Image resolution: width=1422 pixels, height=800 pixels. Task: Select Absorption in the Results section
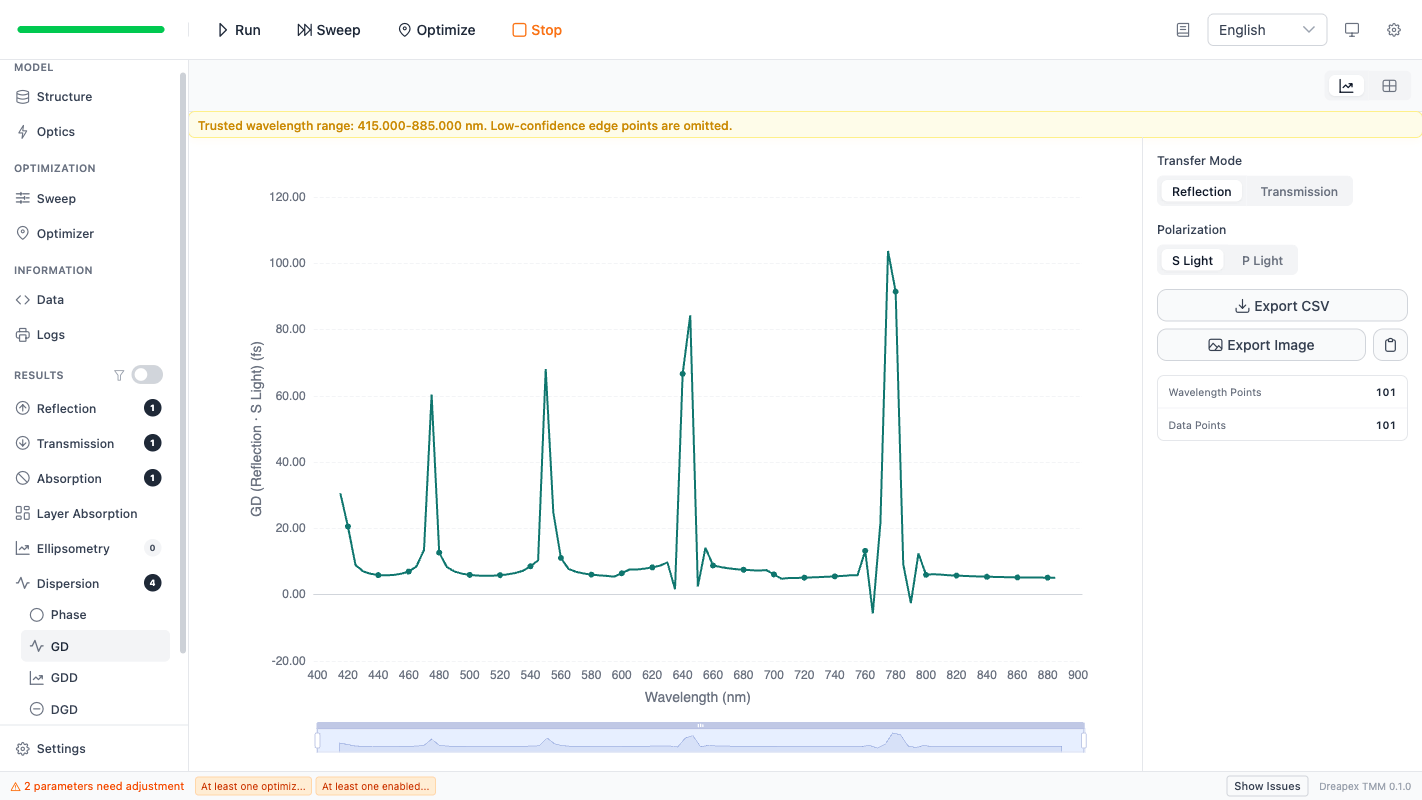pos(66,478)
